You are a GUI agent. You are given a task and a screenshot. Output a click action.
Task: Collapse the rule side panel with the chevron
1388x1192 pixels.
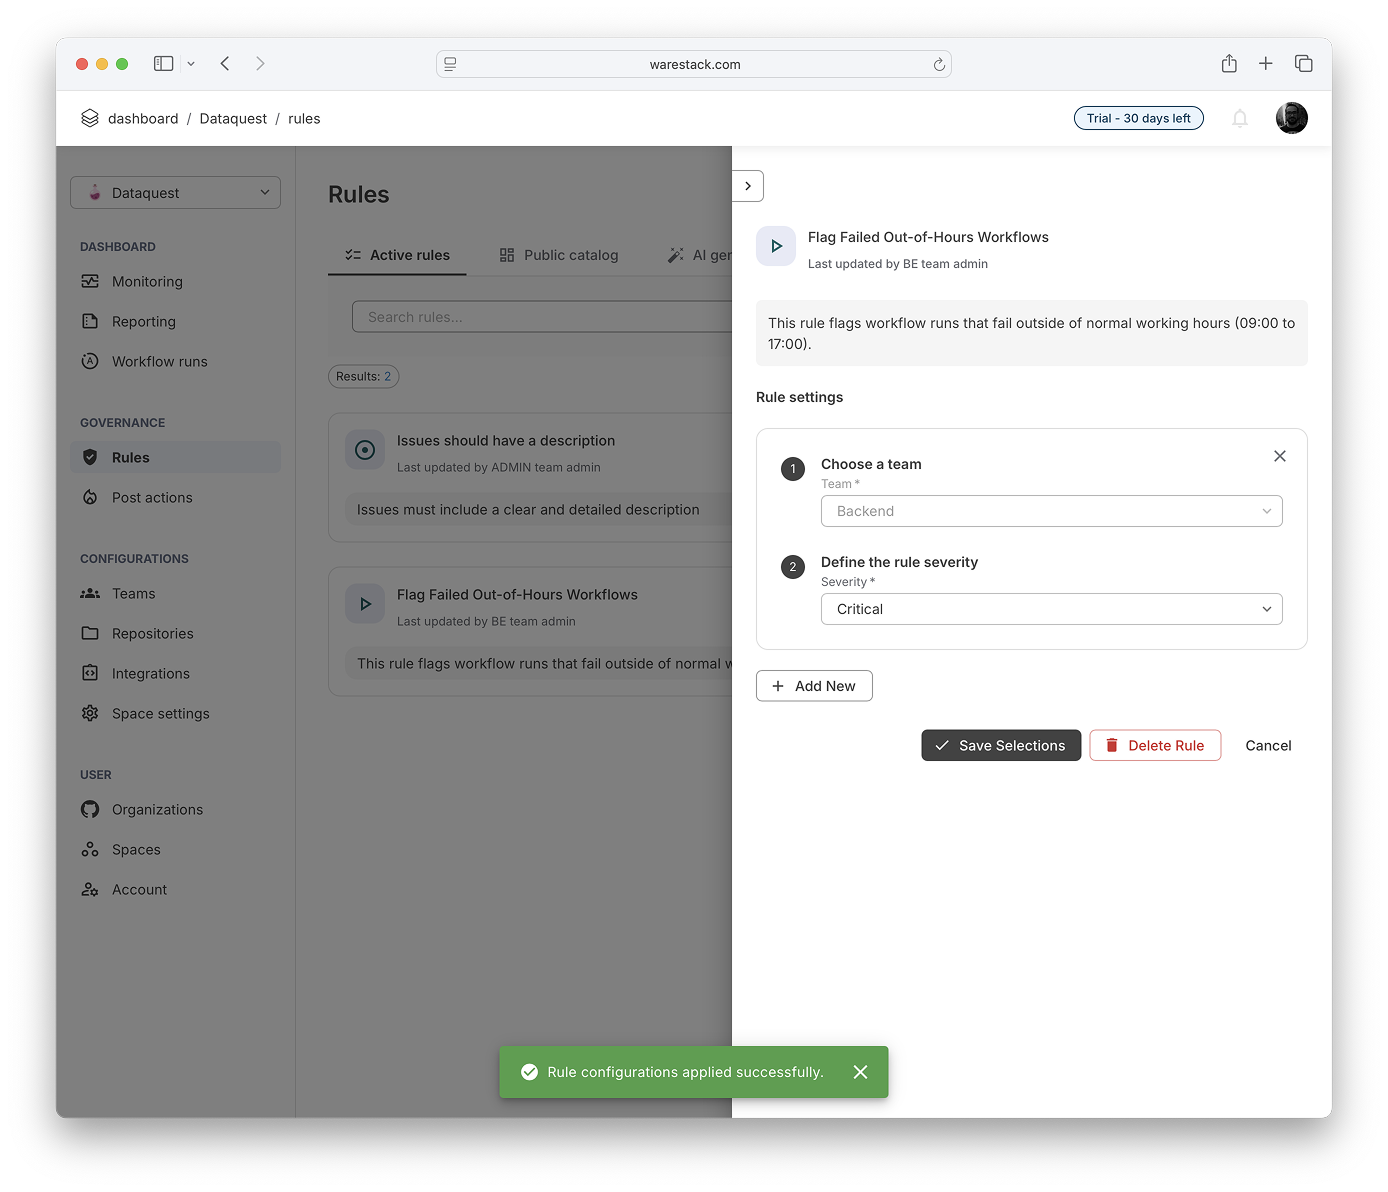tap(748, 186)
